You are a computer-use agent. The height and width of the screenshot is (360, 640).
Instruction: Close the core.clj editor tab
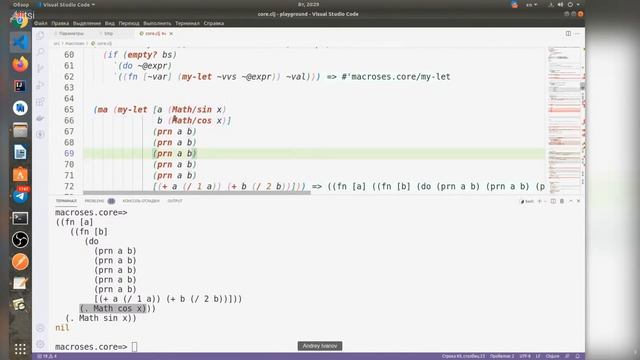(x=171, y=33)
